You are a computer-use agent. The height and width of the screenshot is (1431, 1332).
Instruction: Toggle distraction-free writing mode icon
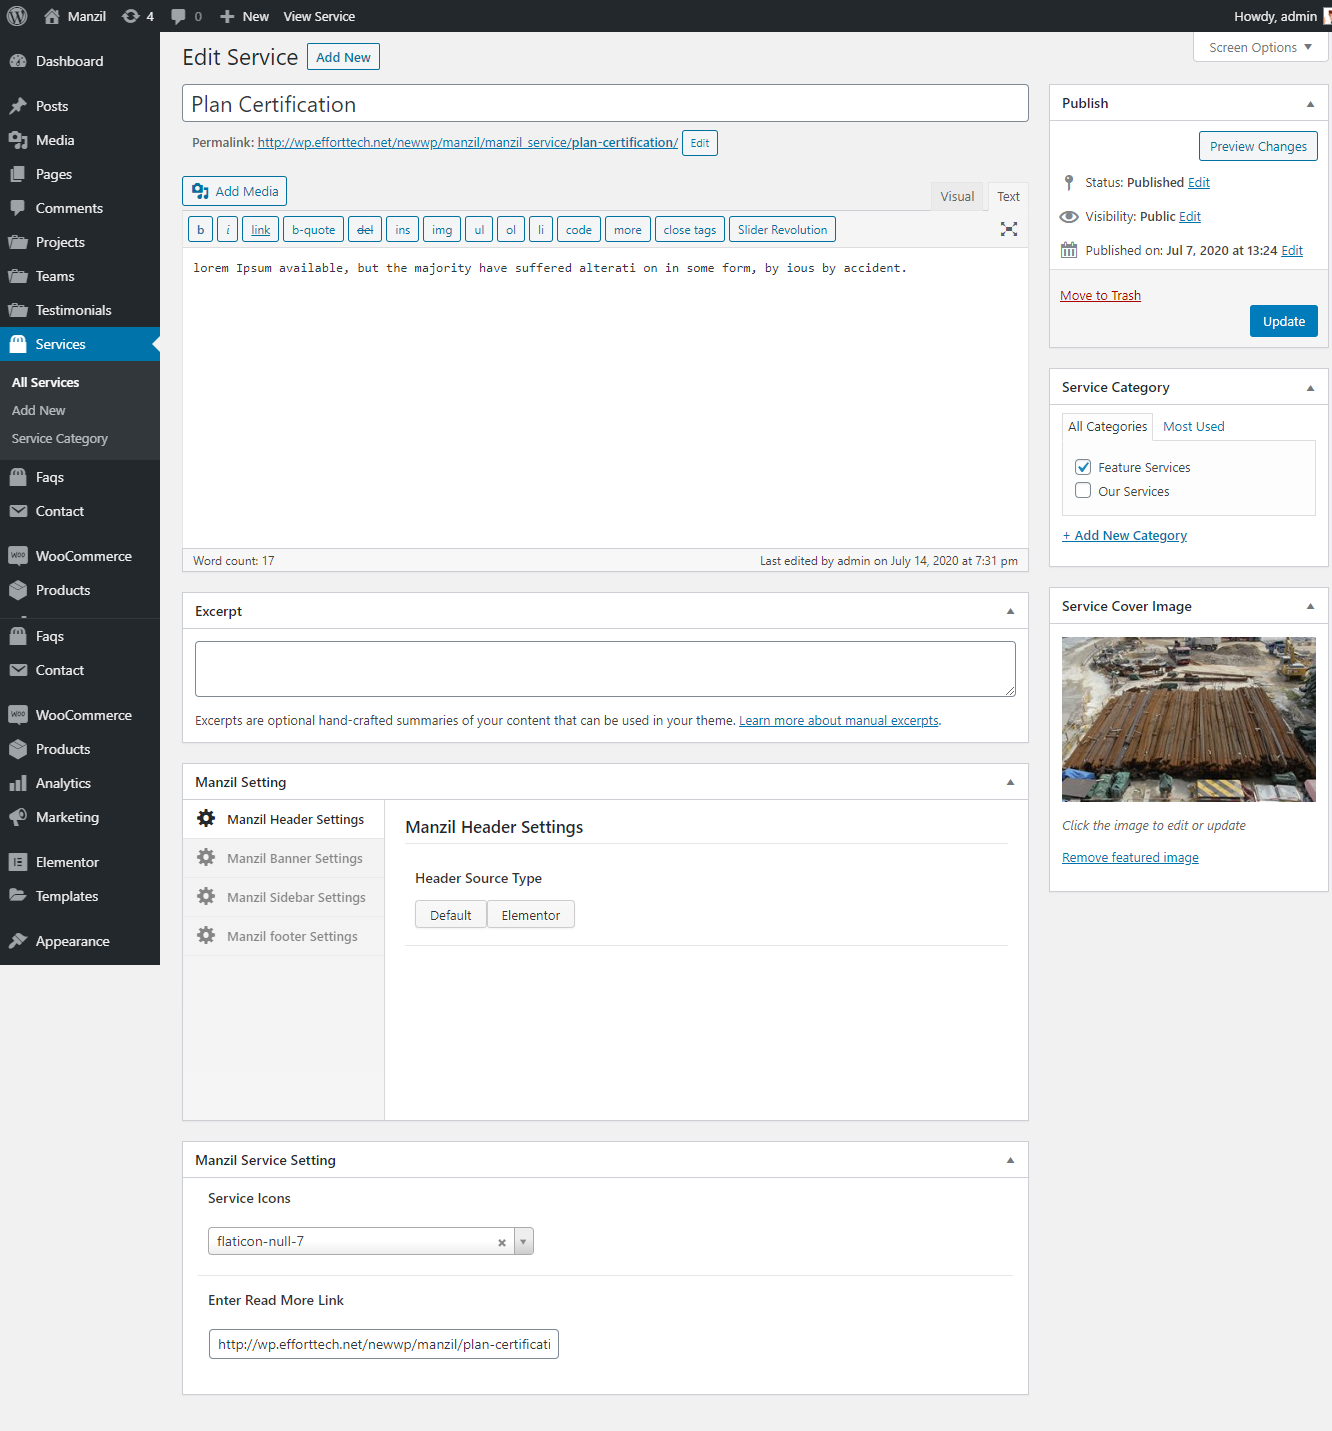tap(1009, 229)
